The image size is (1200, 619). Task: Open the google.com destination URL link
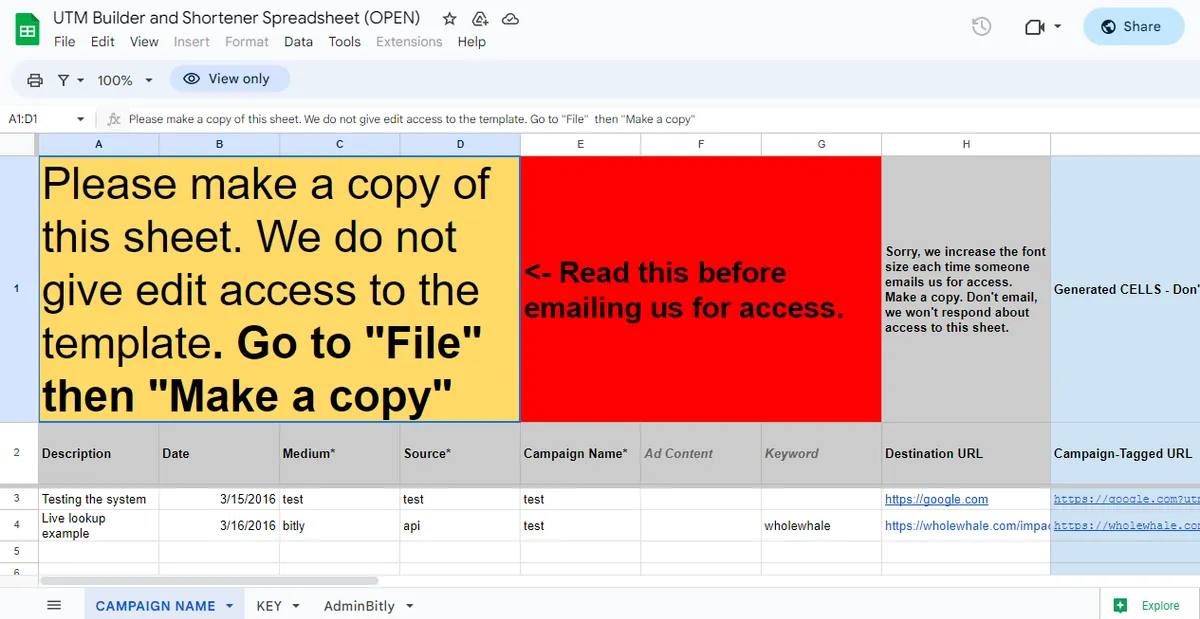936,499
